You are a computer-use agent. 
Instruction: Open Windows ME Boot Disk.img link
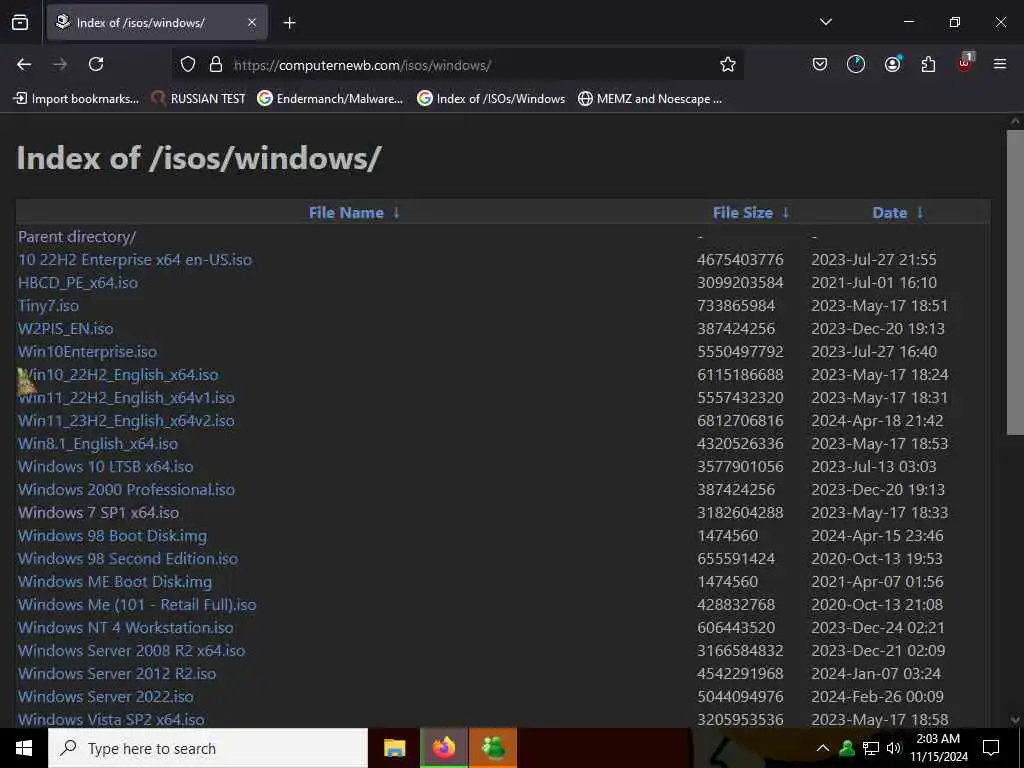click(x=115, y=581)
